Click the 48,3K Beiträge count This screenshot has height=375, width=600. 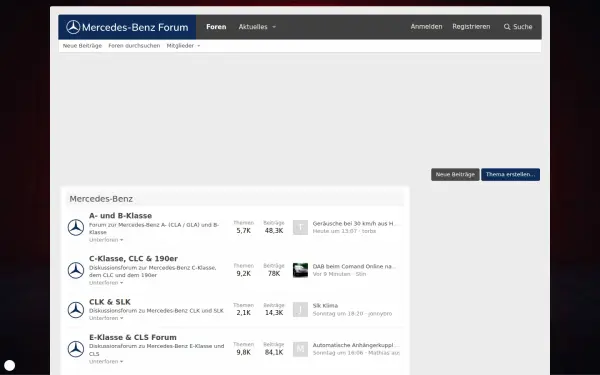click(274, 231)
